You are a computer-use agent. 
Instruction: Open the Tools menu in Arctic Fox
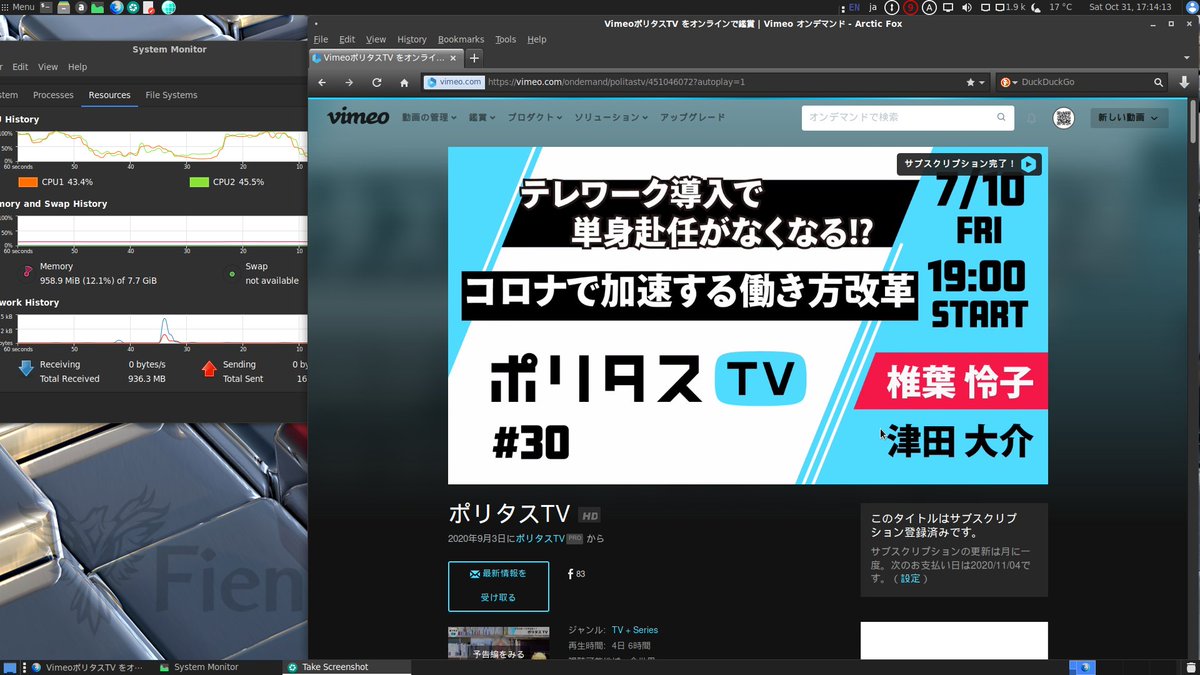pyautogui.click(x=506, y=39)
